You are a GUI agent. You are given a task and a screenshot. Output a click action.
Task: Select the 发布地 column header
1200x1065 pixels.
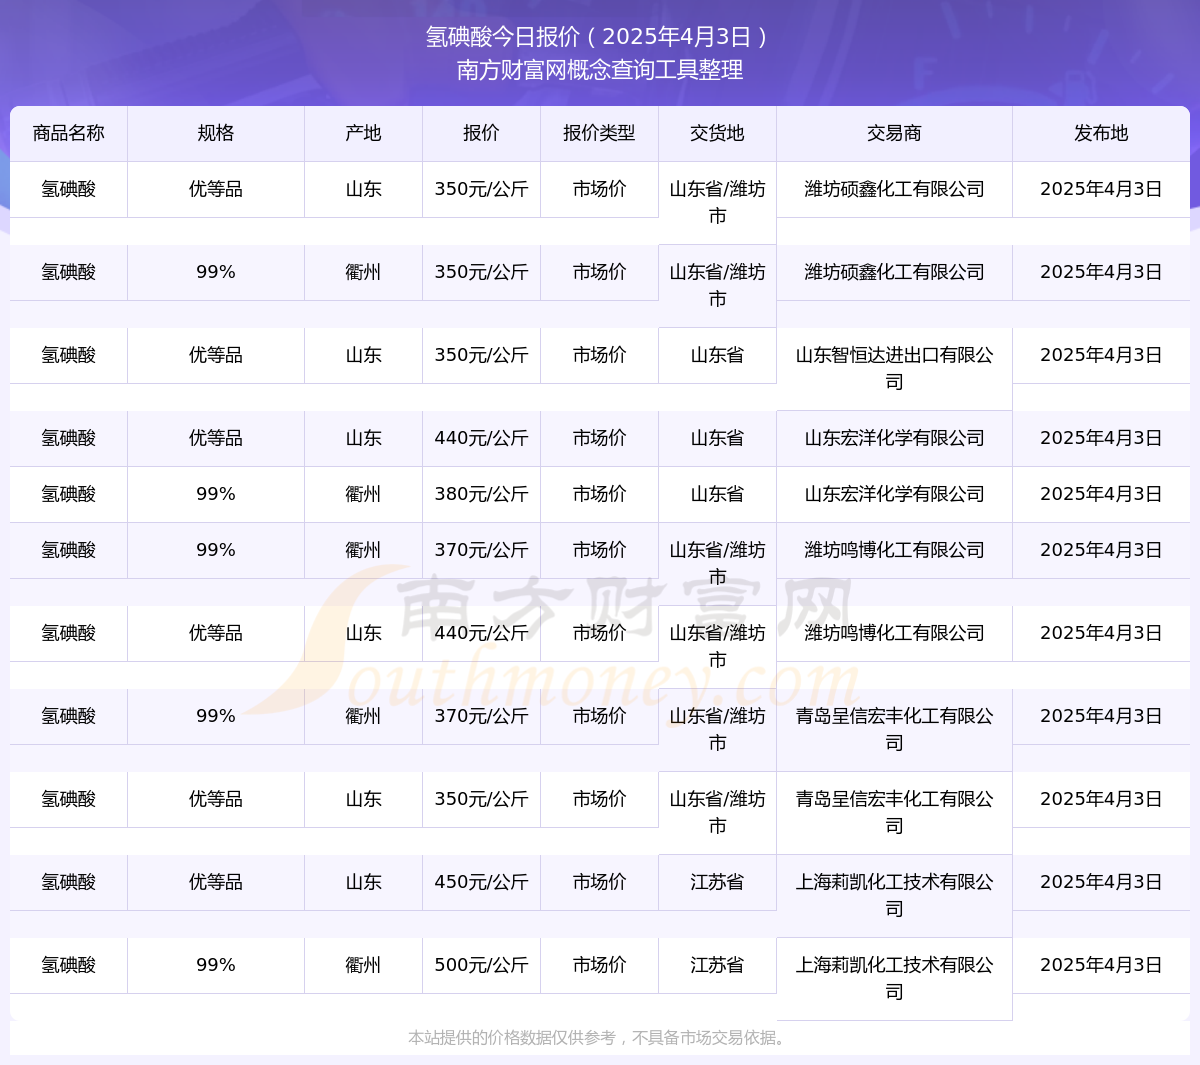point(1101,133)
